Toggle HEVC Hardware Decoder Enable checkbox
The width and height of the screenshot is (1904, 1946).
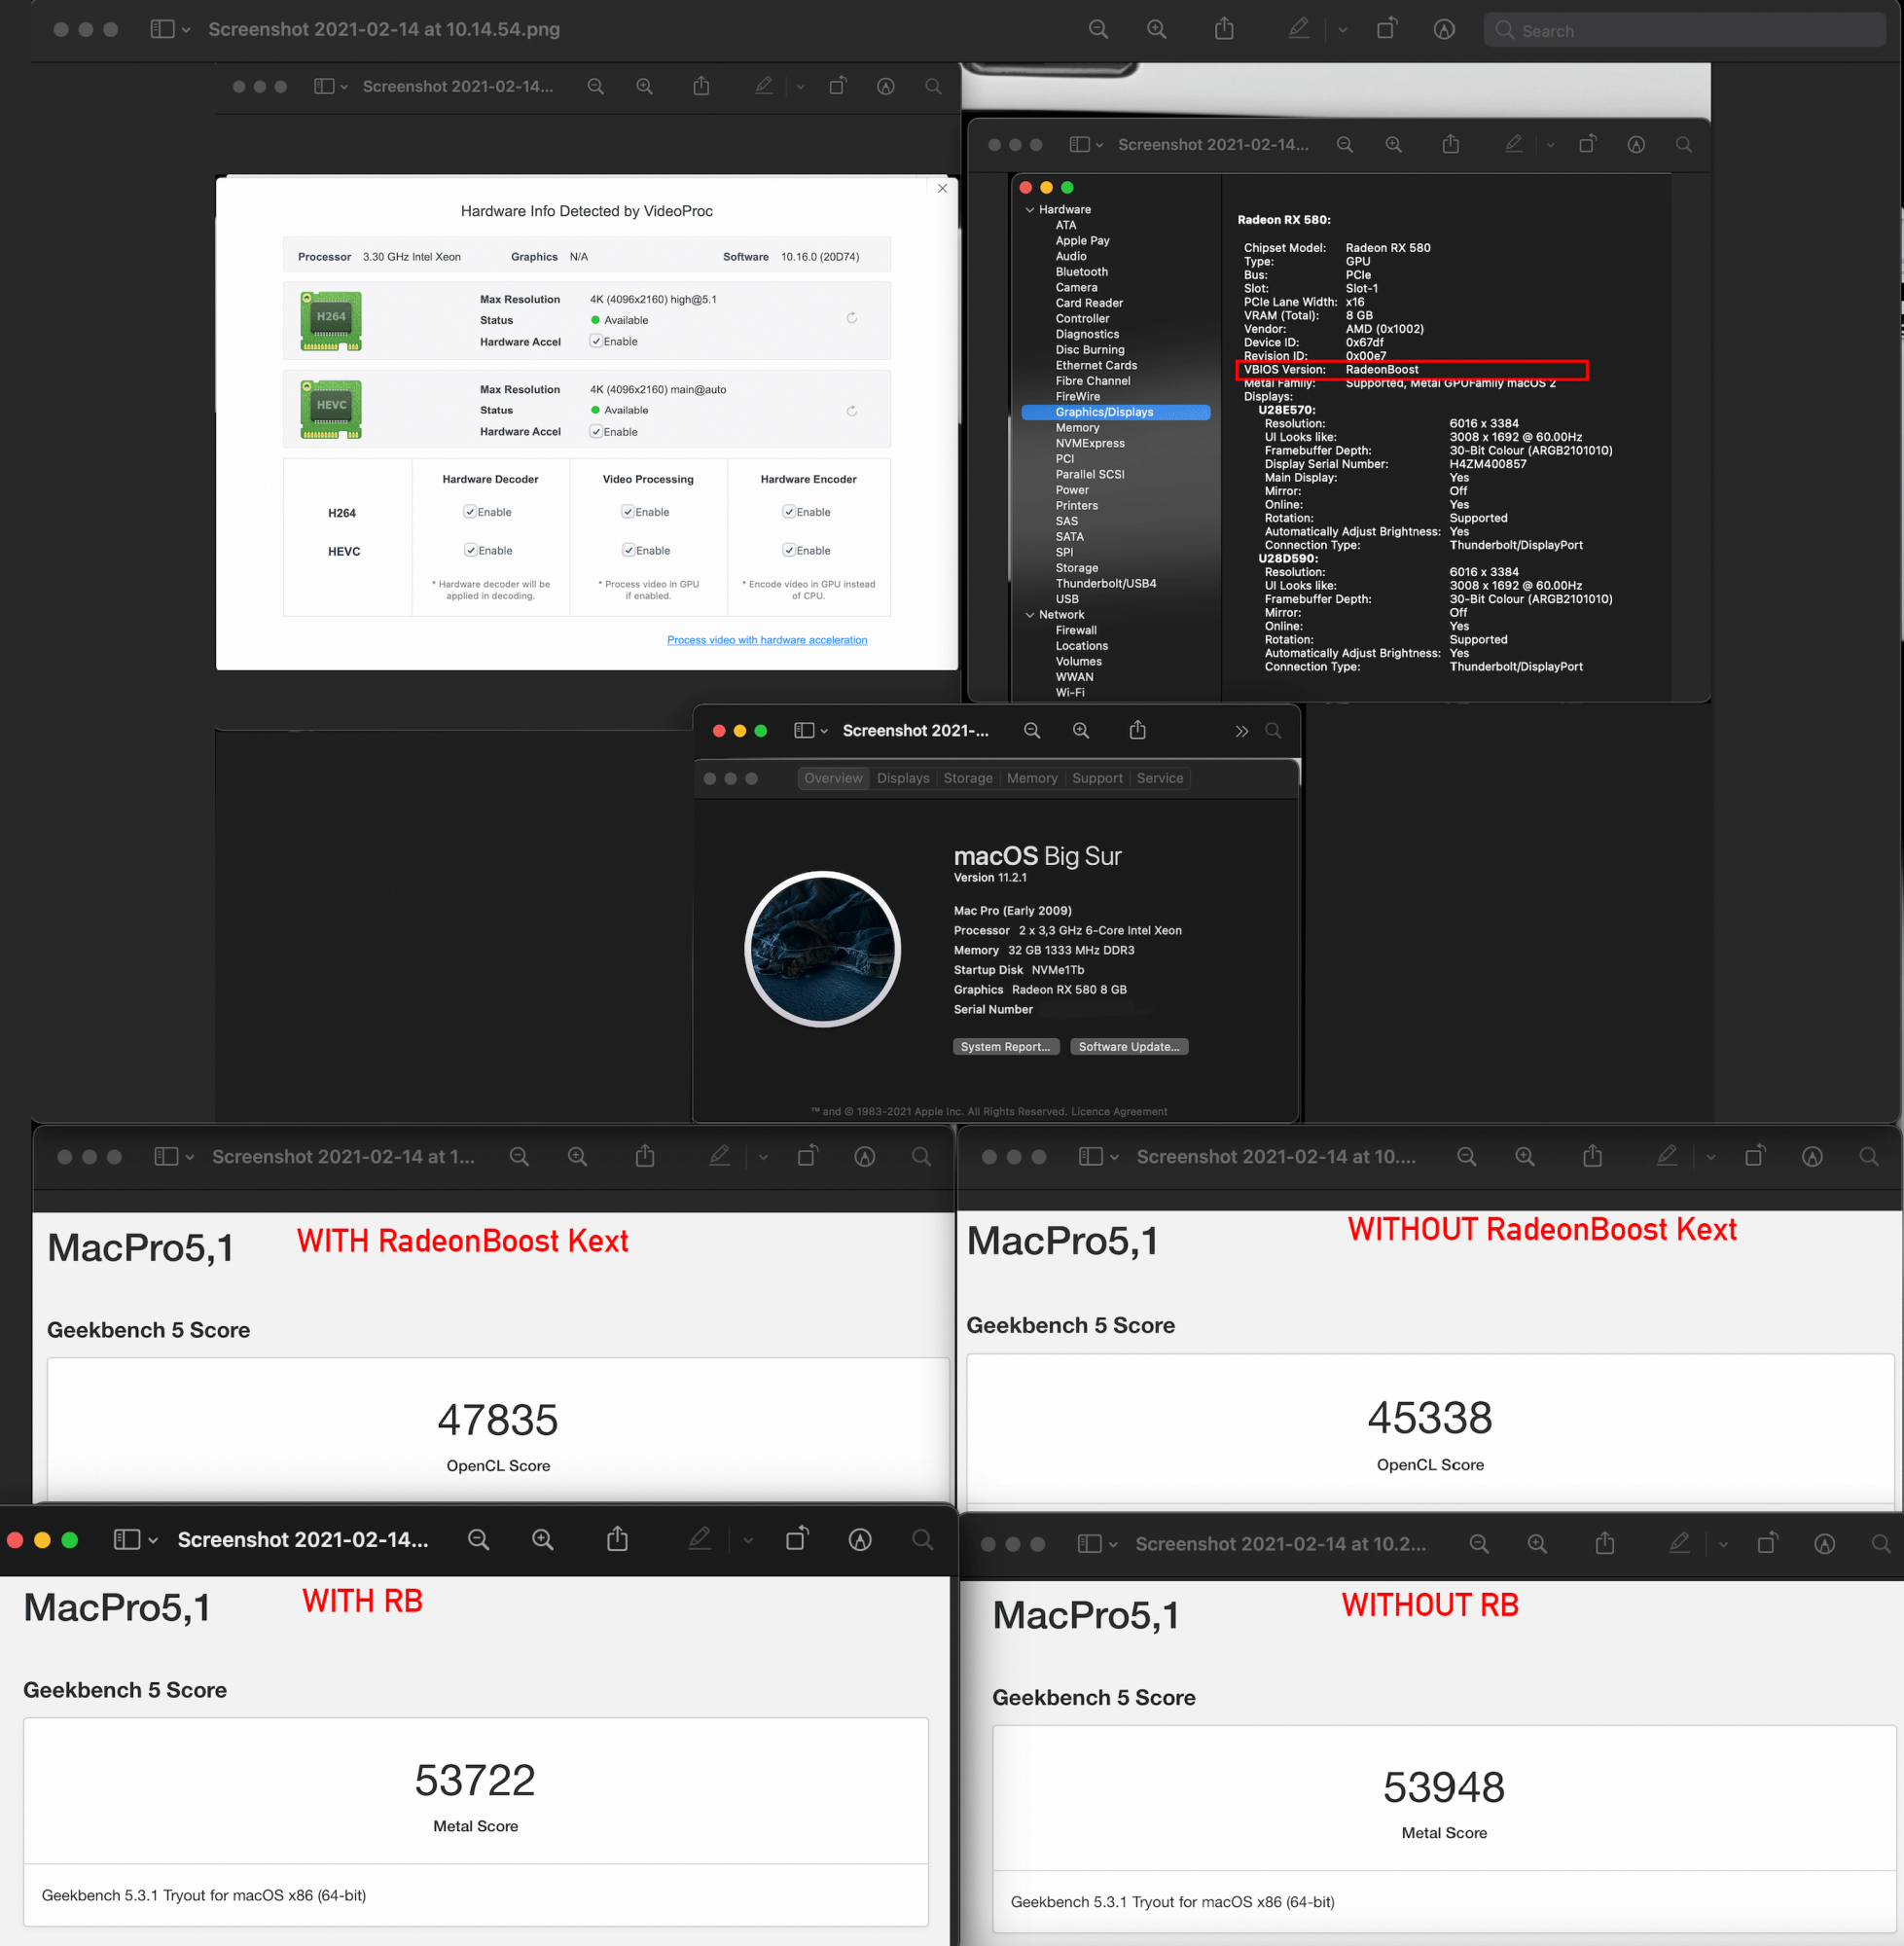[x=470, y=551]
